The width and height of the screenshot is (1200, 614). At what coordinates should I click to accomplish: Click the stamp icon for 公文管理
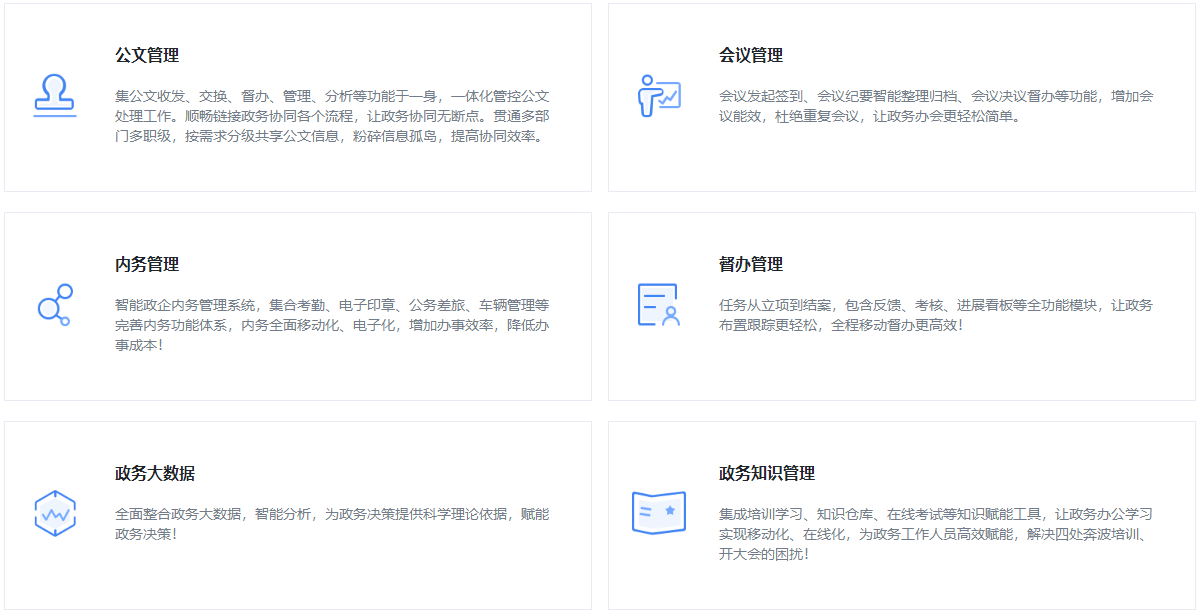click(x=55, y=96)
